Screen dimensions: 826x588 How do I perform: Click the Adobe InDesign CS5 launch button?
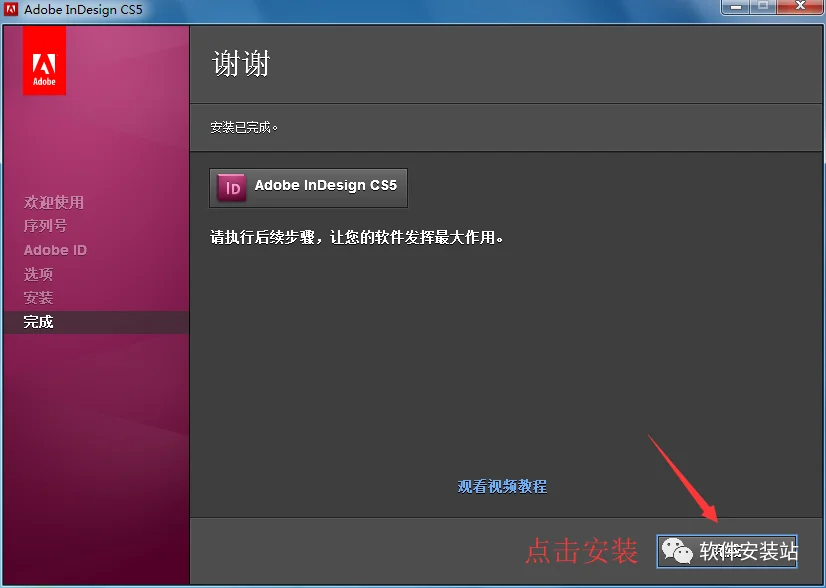coord(308,188)
